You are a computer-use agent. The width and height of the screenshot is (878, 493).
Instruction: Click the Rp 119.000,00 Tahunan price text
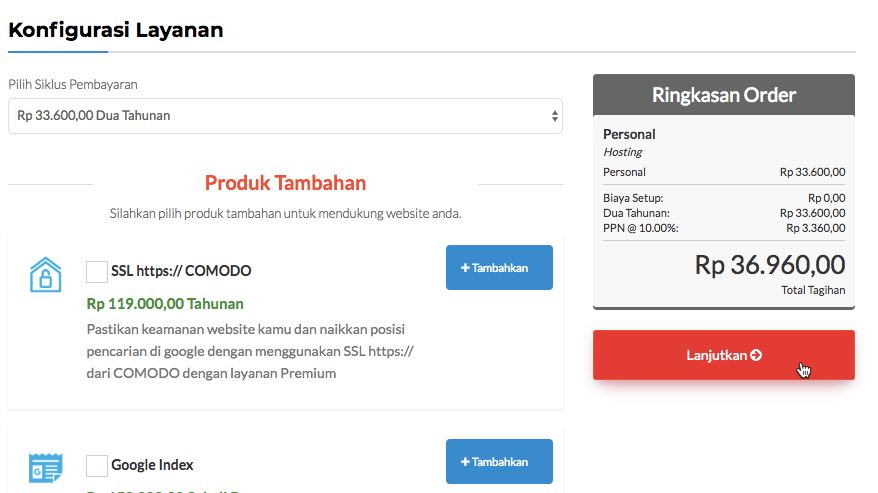click(x=165, y=303)
